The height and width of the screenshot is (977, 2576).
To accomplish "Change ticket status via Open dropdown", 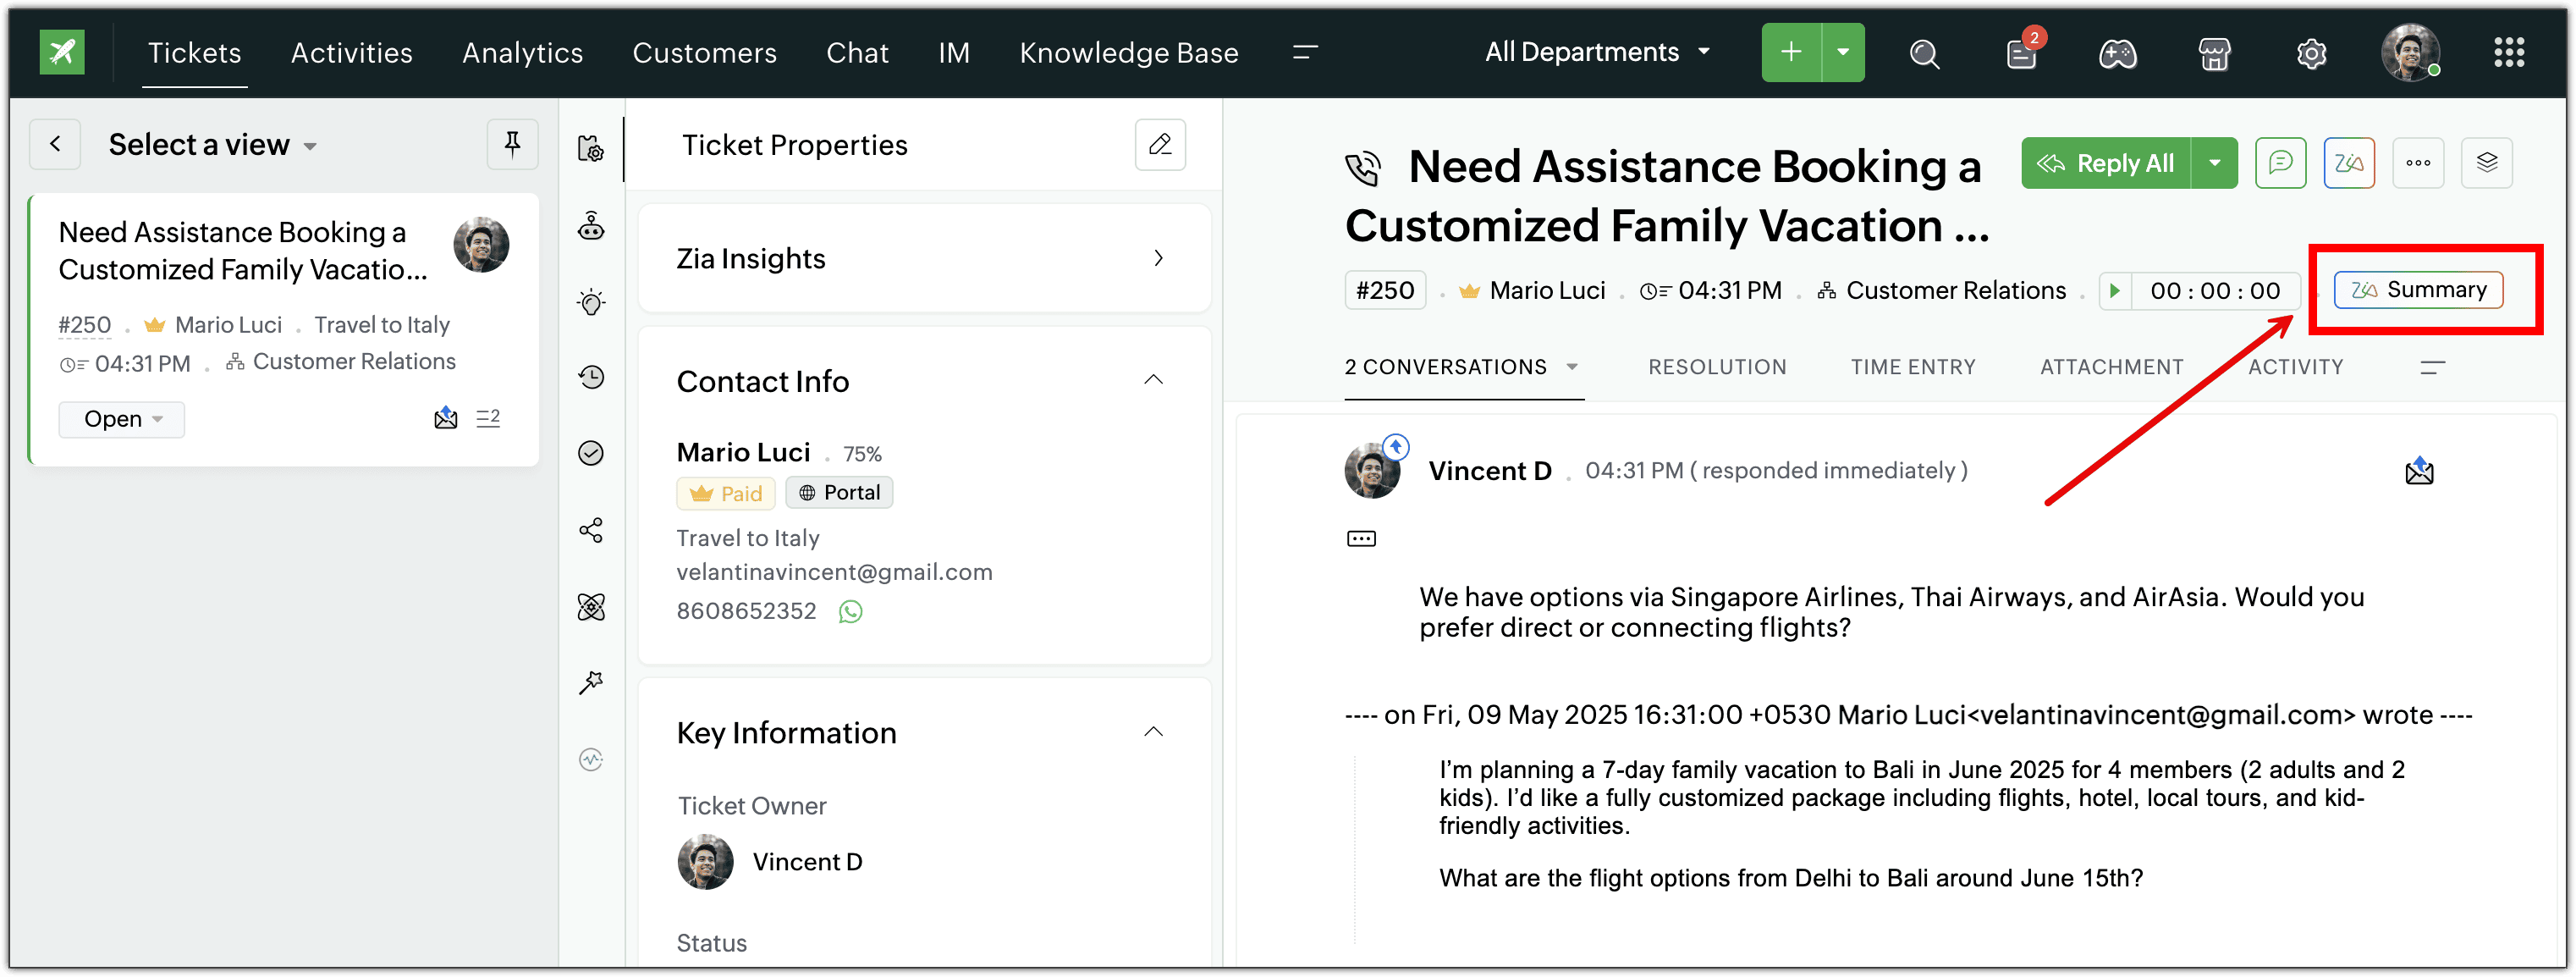I will coord(122,419).
